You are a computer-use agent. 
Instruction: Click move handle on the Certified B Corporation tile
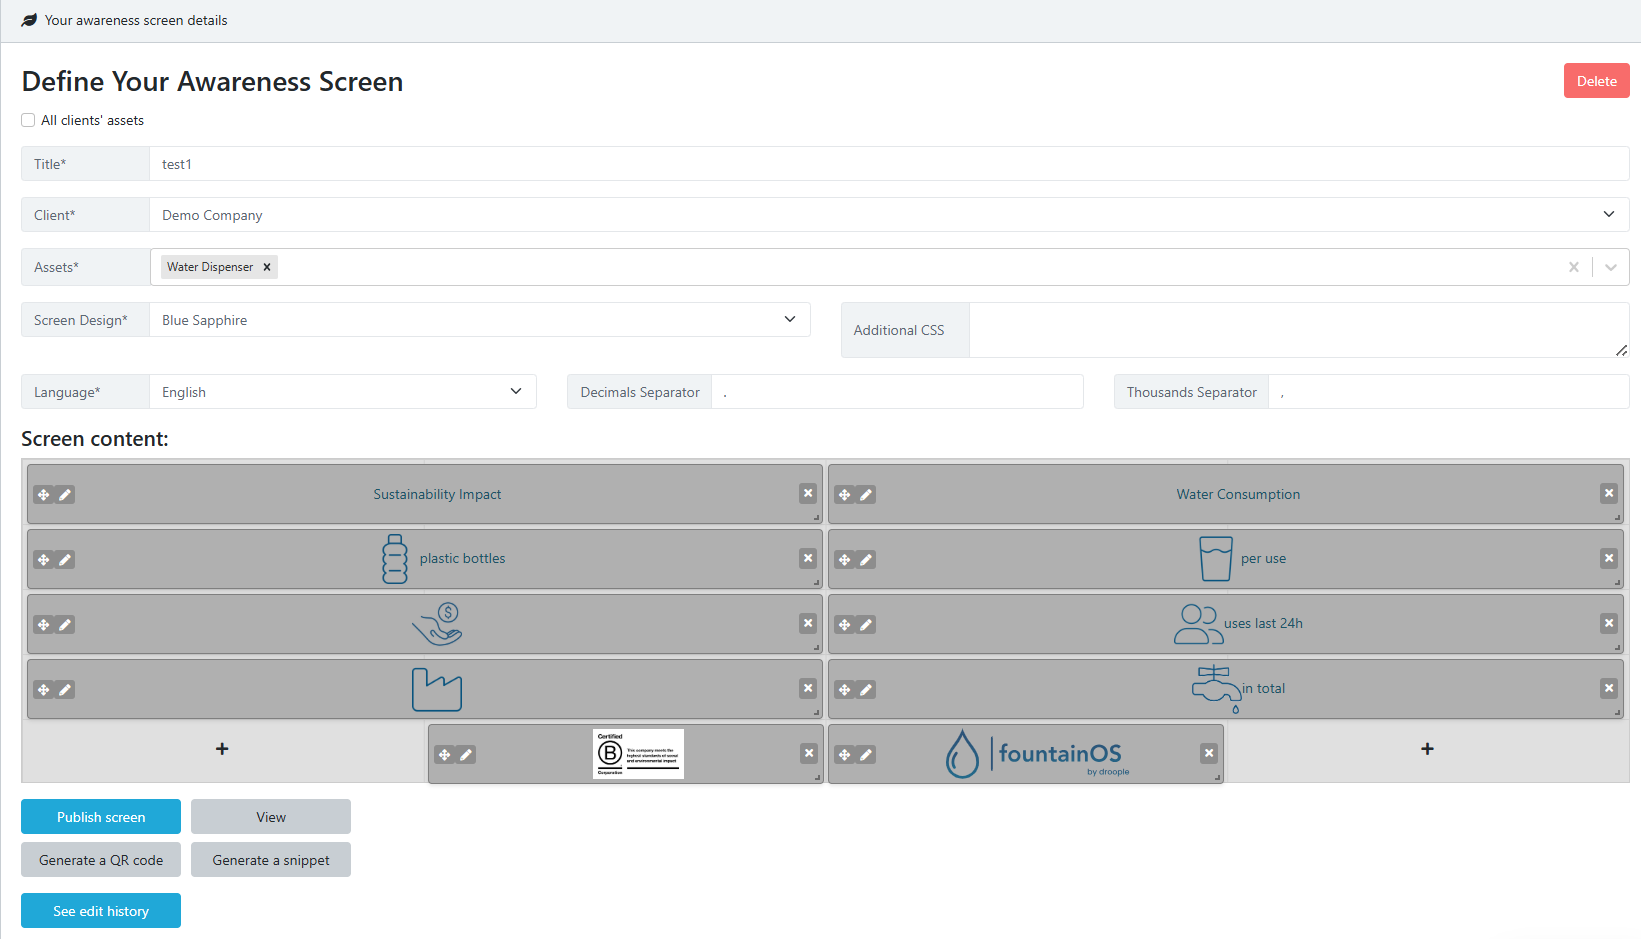(445, 755)
